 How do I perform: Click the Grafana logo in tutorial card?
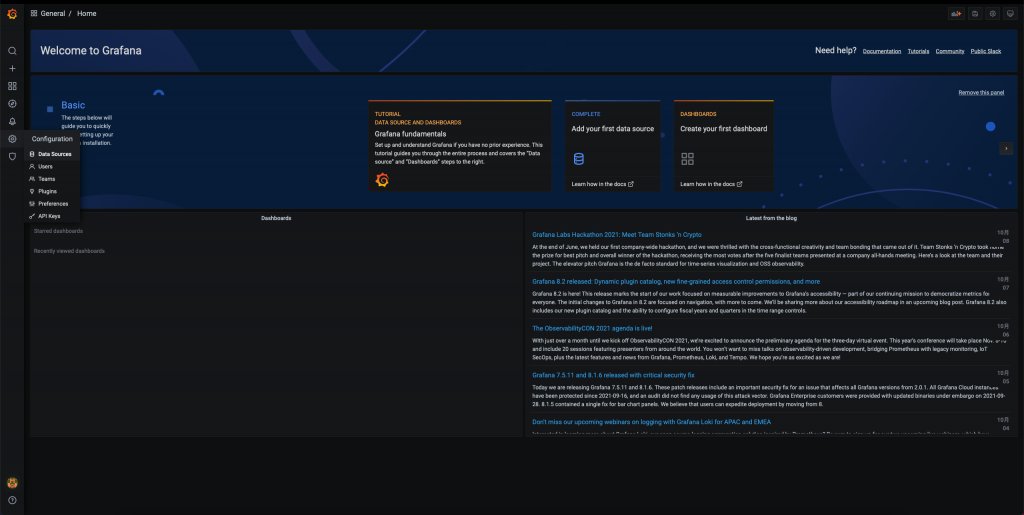pyautogui.click(x=383, y=180)
